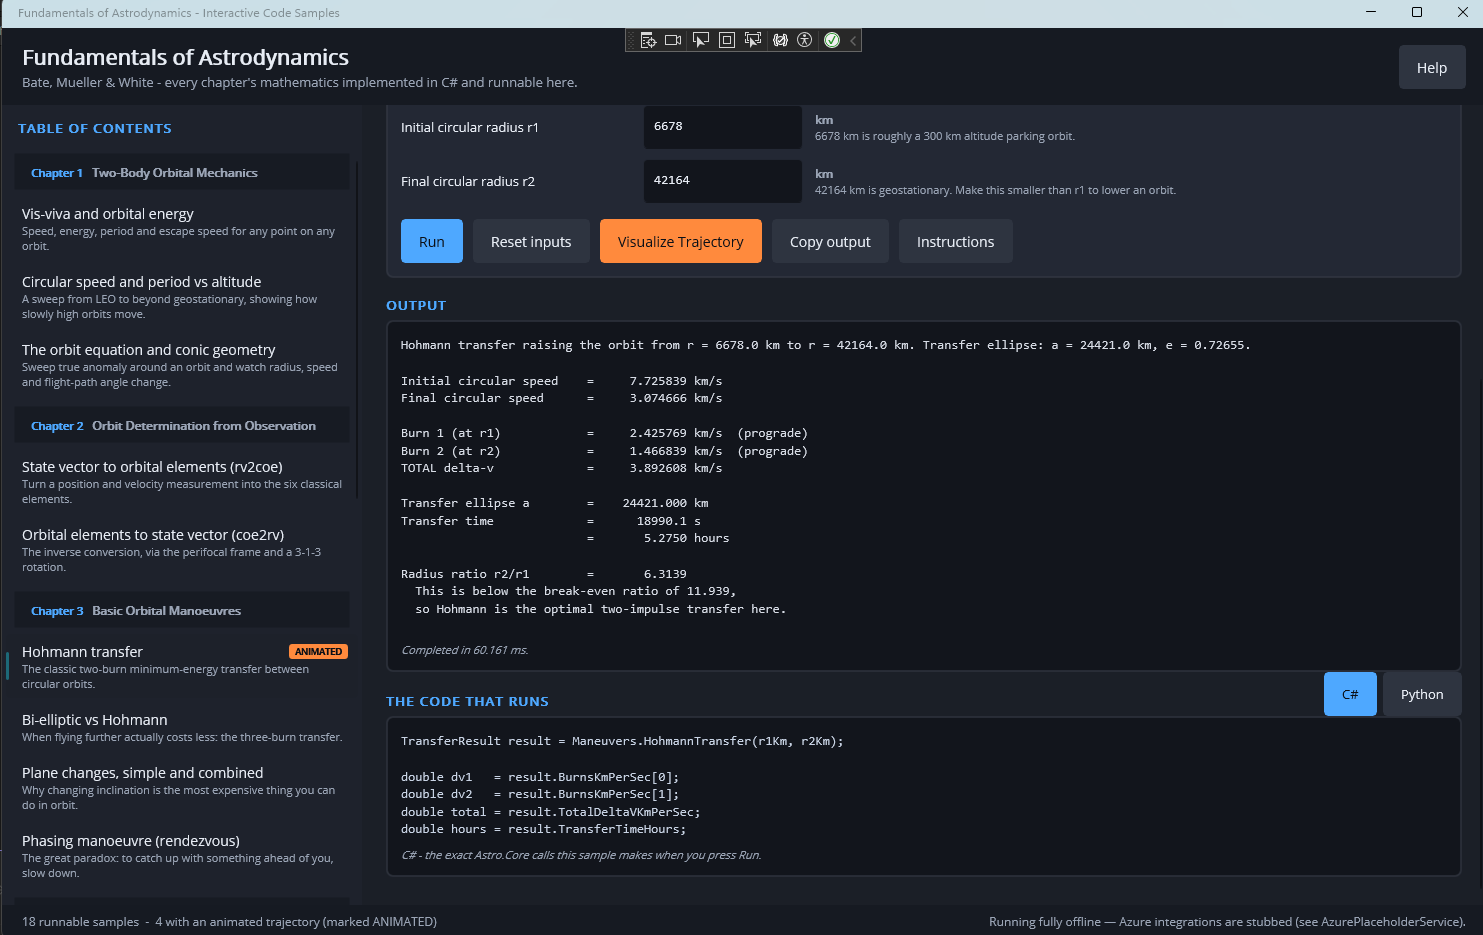Open Plane changes, simple and combined

click(x=182, y=788)
